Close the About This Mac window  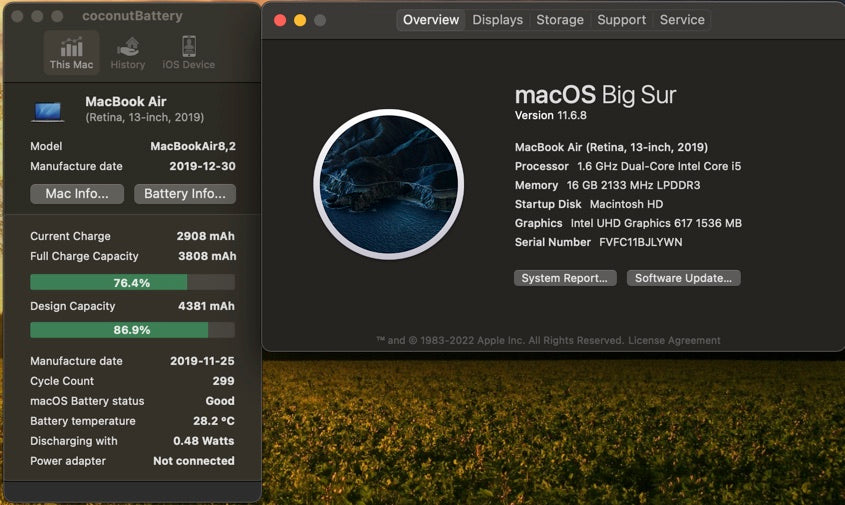[280, 20]
